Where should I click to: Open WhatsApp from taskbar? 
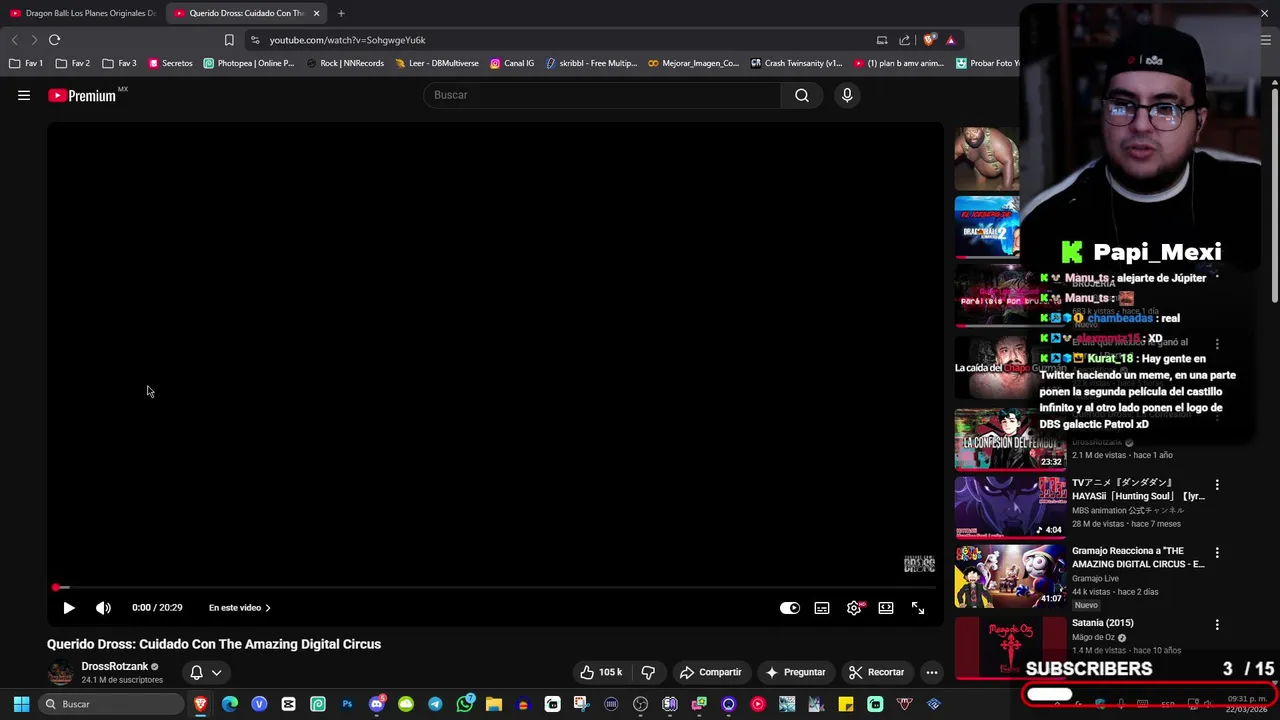(x=465, y=704)
